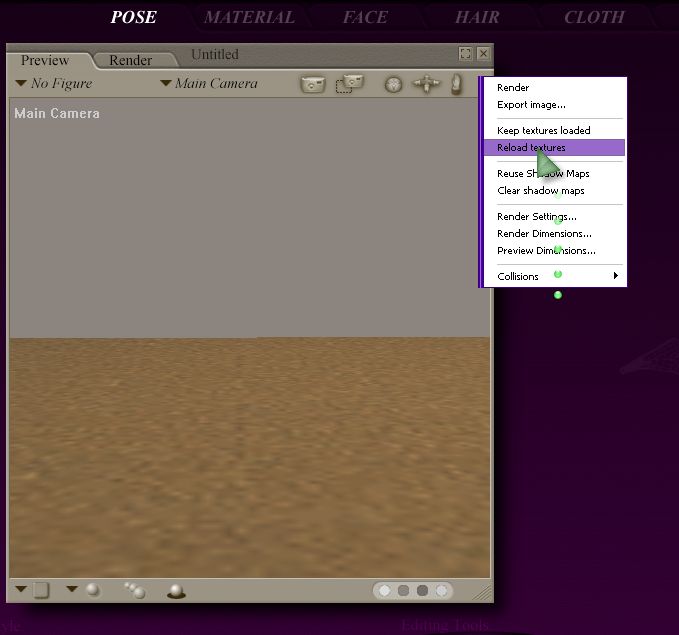
Task: Click the mouse icon in preview toolbar
Action: point(456,84)
